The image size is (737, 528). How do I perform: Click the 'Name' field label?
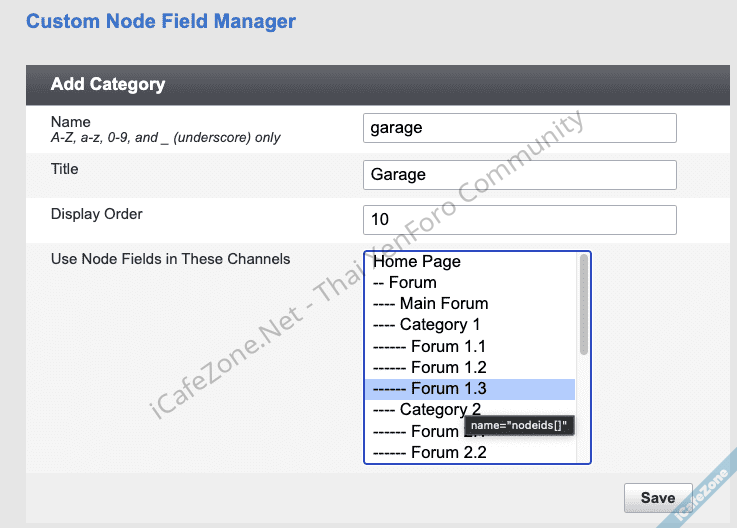(70, 122)
